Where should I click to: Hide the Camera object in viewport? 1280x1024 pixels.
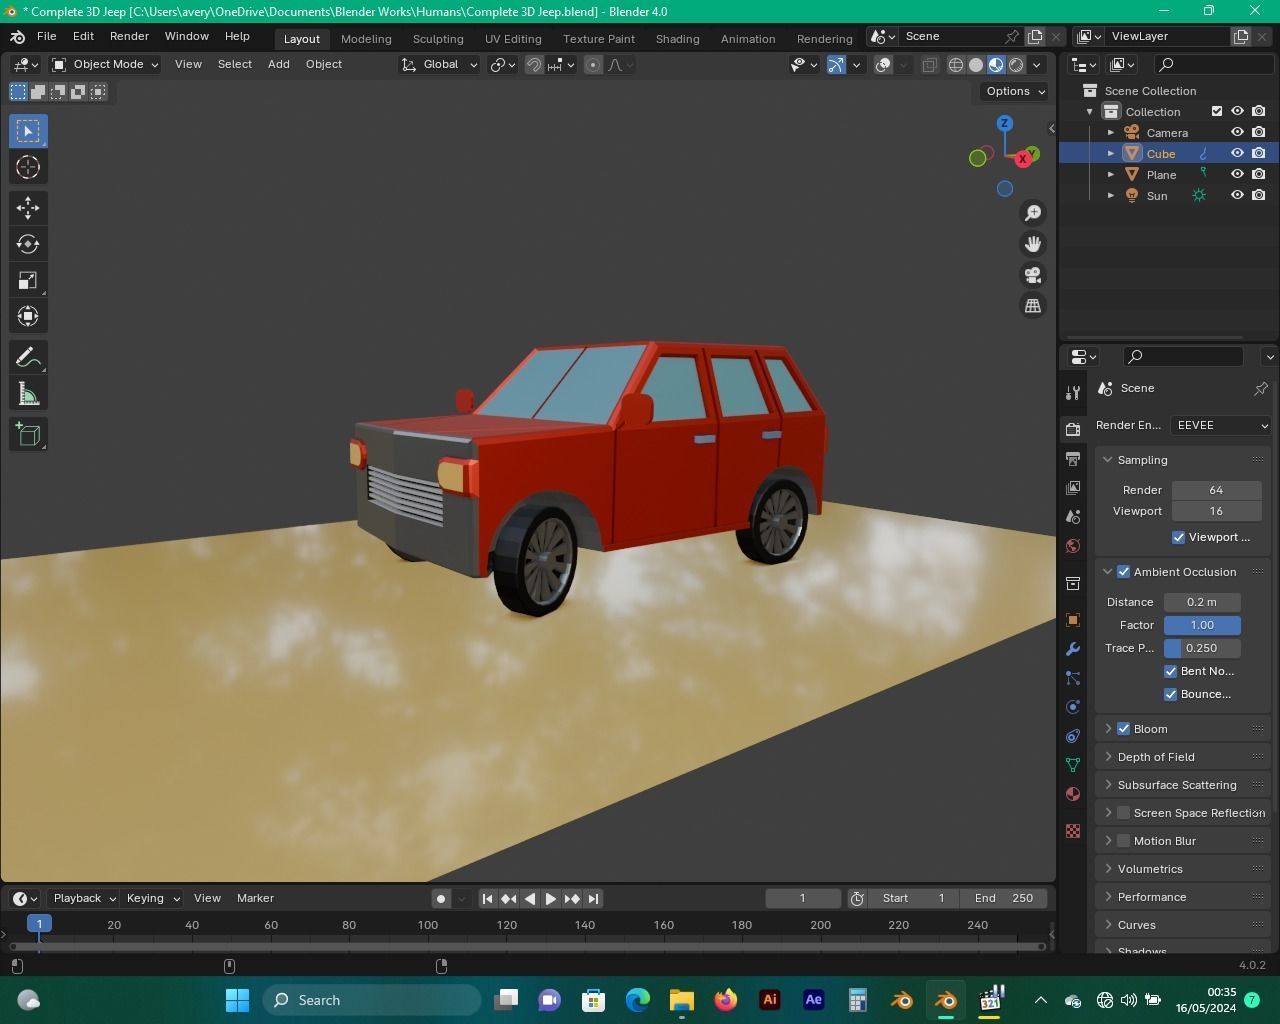click(x=1237, y=132)
